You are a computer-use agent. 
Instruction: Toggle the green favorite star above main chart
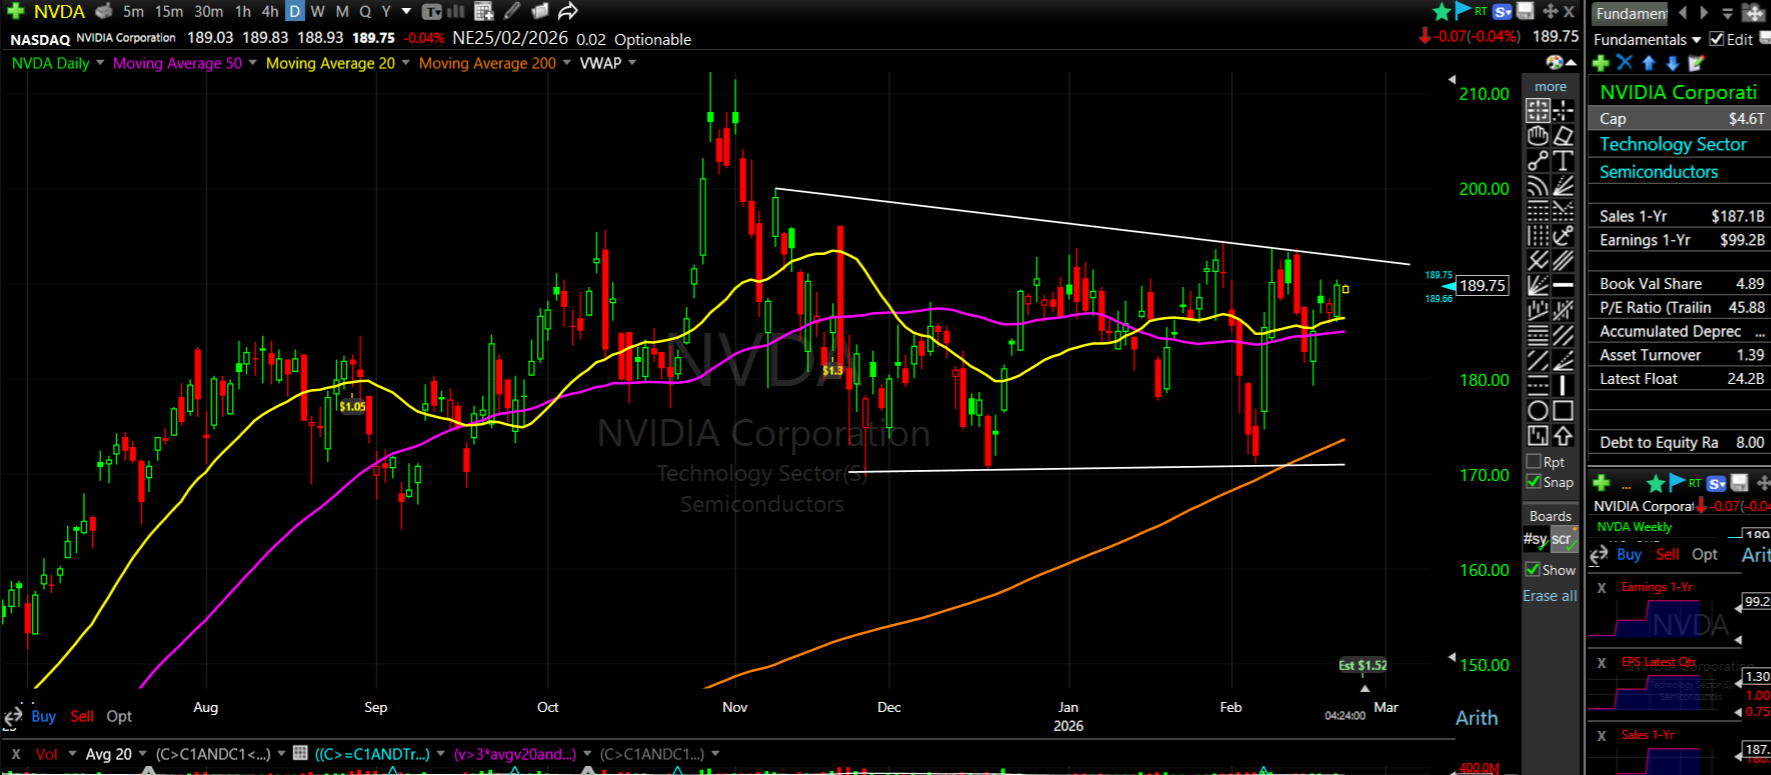coord(1441,11)
